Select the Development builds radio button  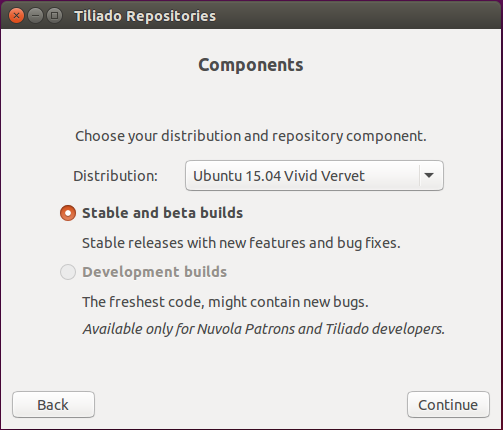click(68, 272)
